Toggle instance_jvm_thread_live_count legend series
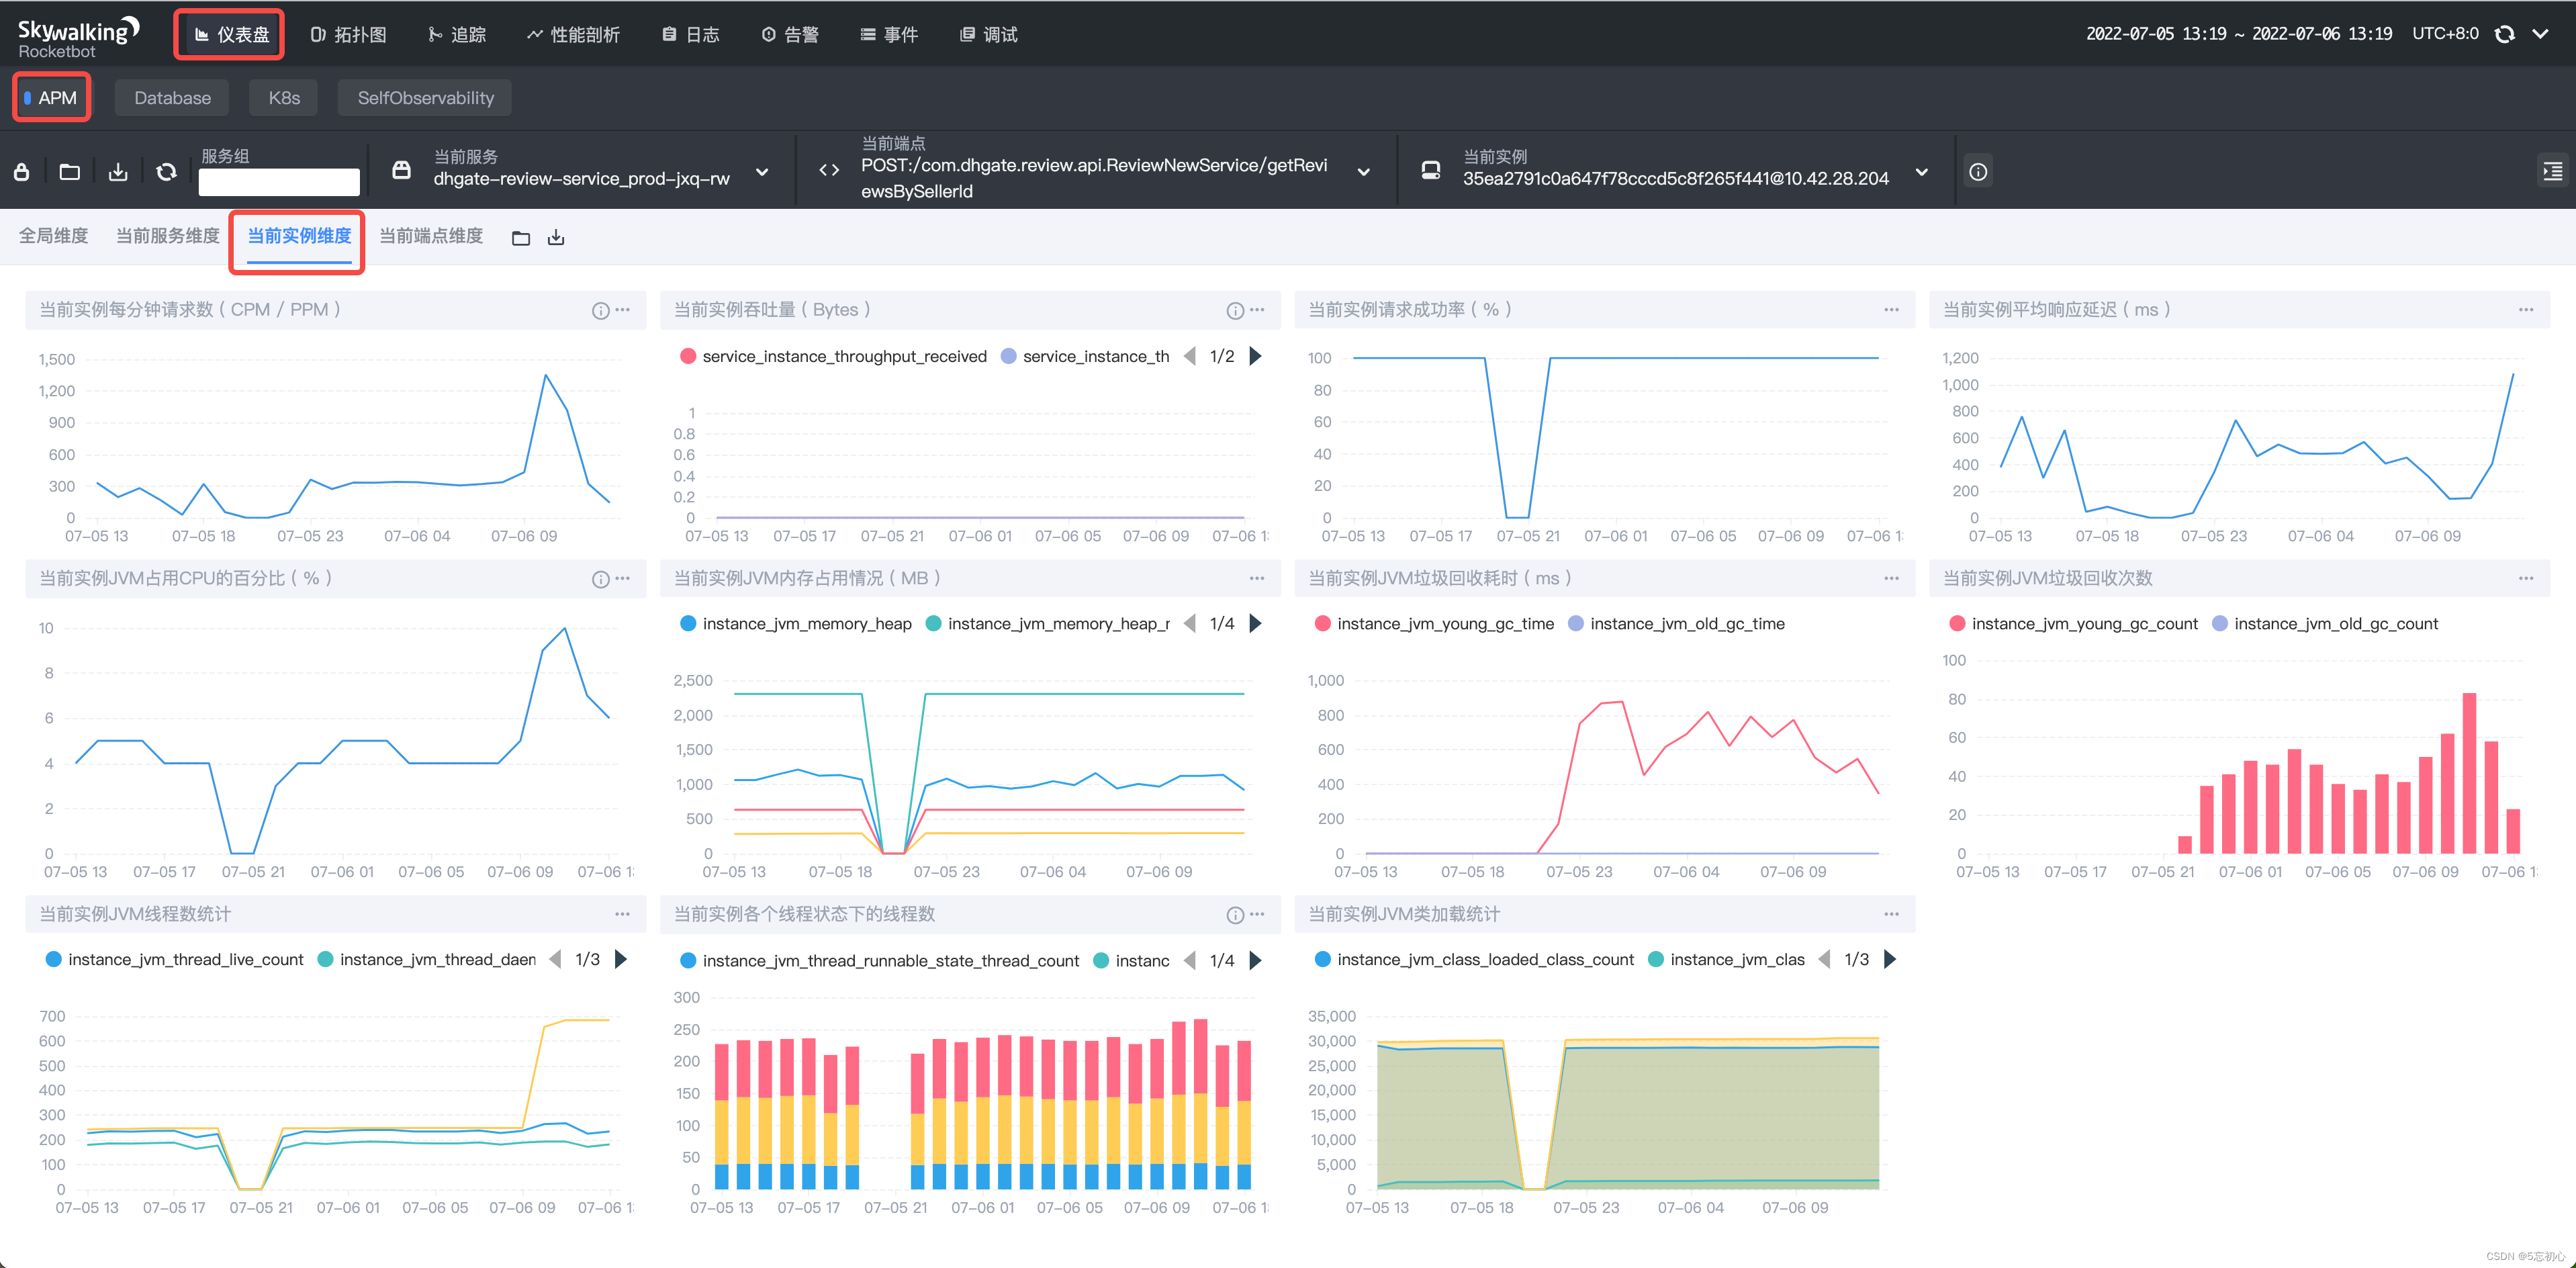This screenshot has width=2576, height=1268. (x=175, y=960)
